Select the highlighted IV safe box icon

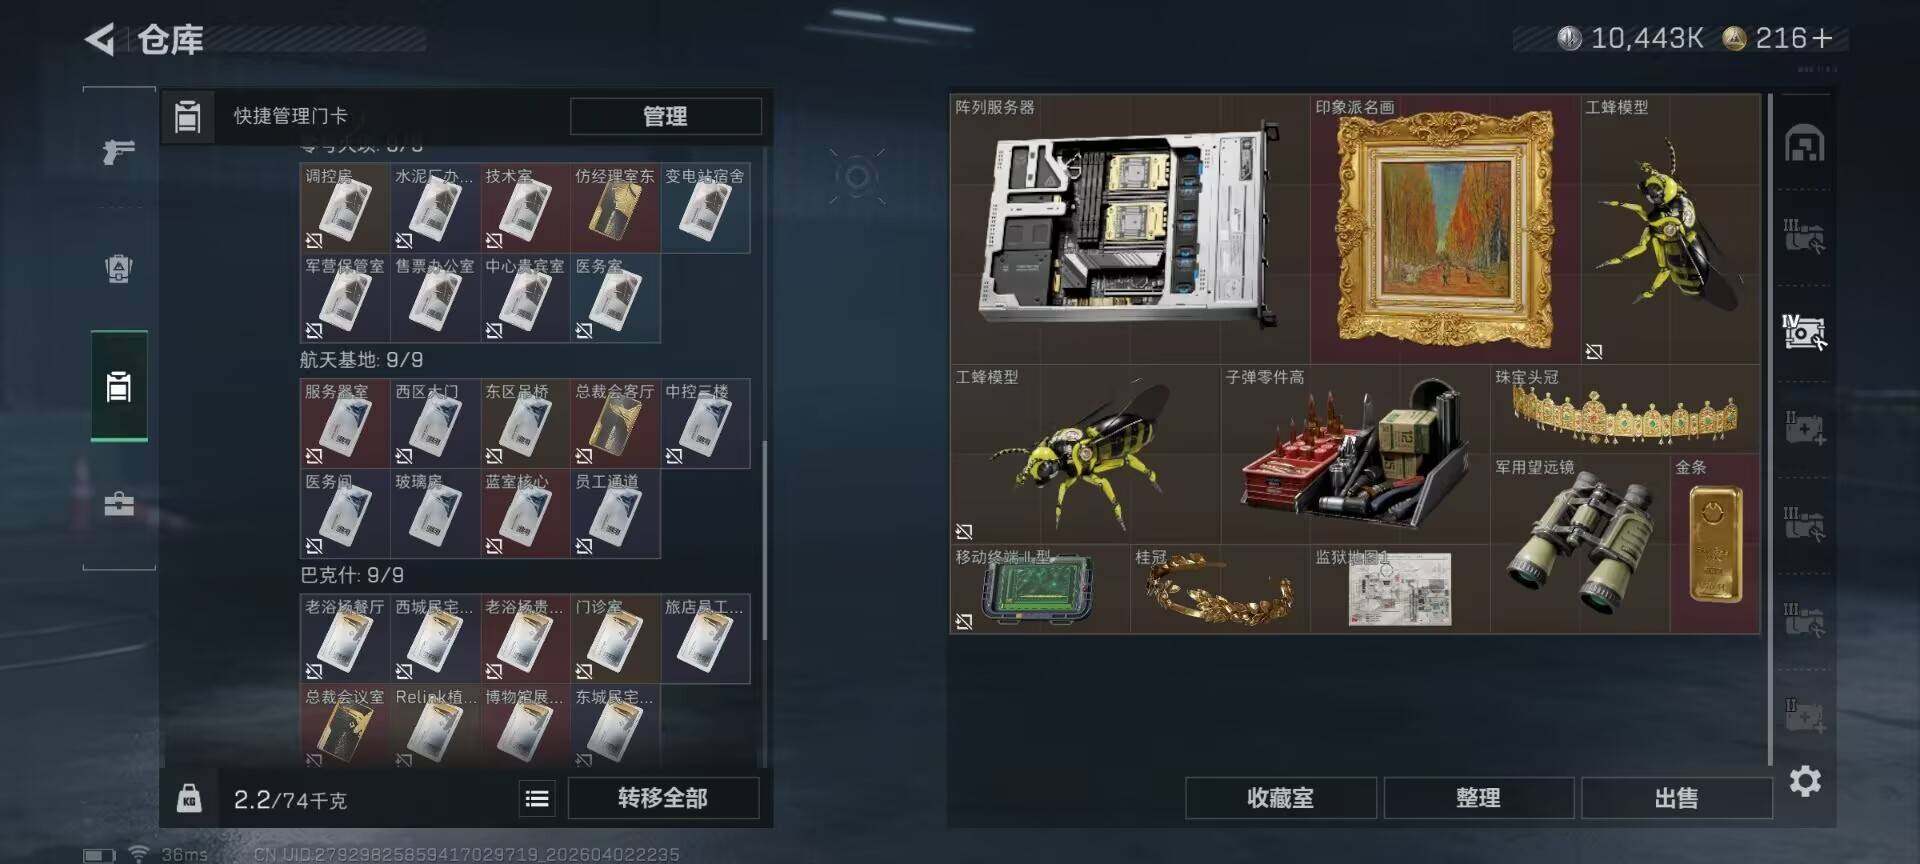(x=1804, y=332)
